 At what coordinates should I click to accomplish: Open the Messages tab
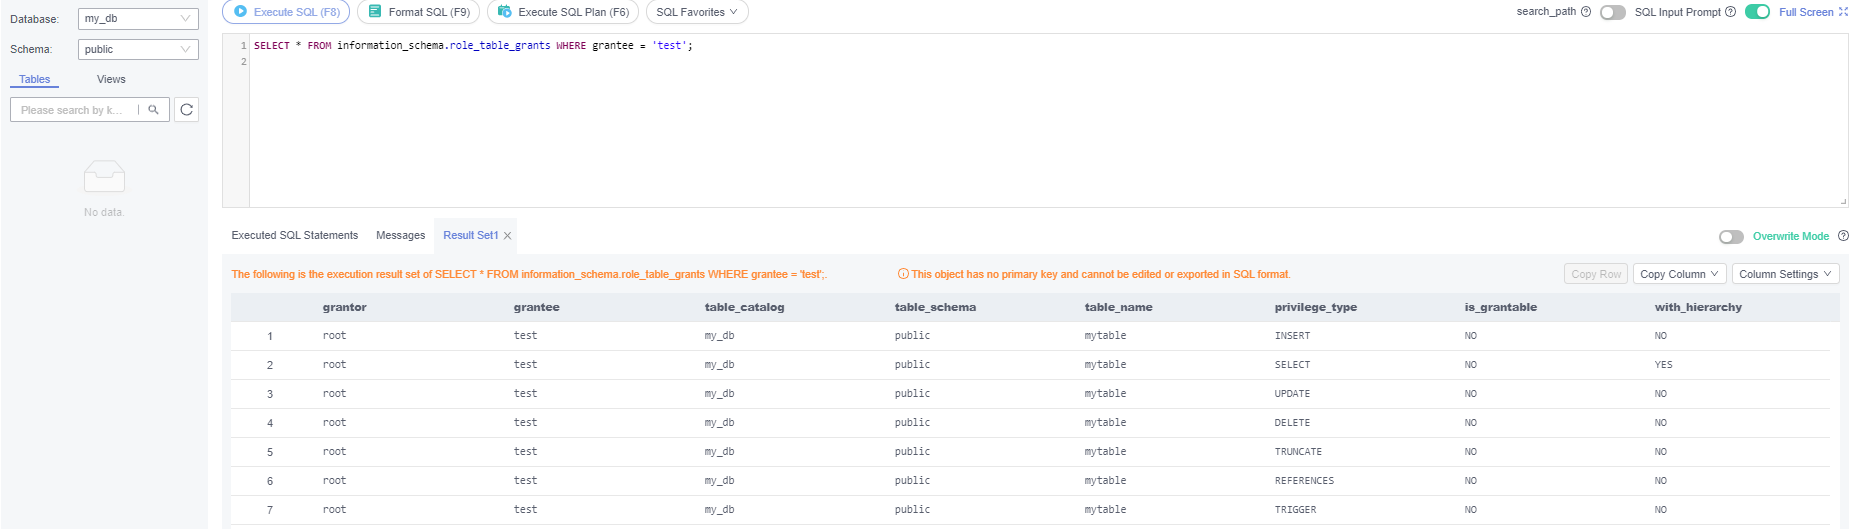pos(400,235)
